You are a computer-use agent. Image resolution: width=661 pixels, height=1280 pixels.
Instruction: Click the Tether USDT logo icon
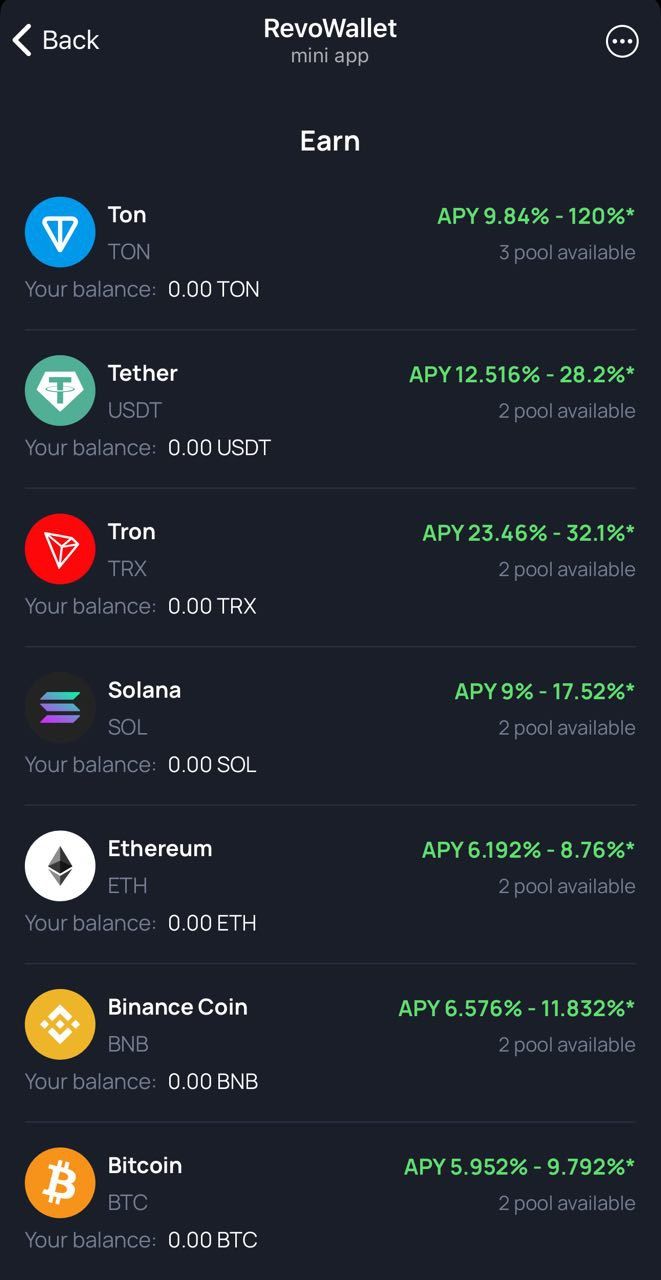[x=60, y=390]
